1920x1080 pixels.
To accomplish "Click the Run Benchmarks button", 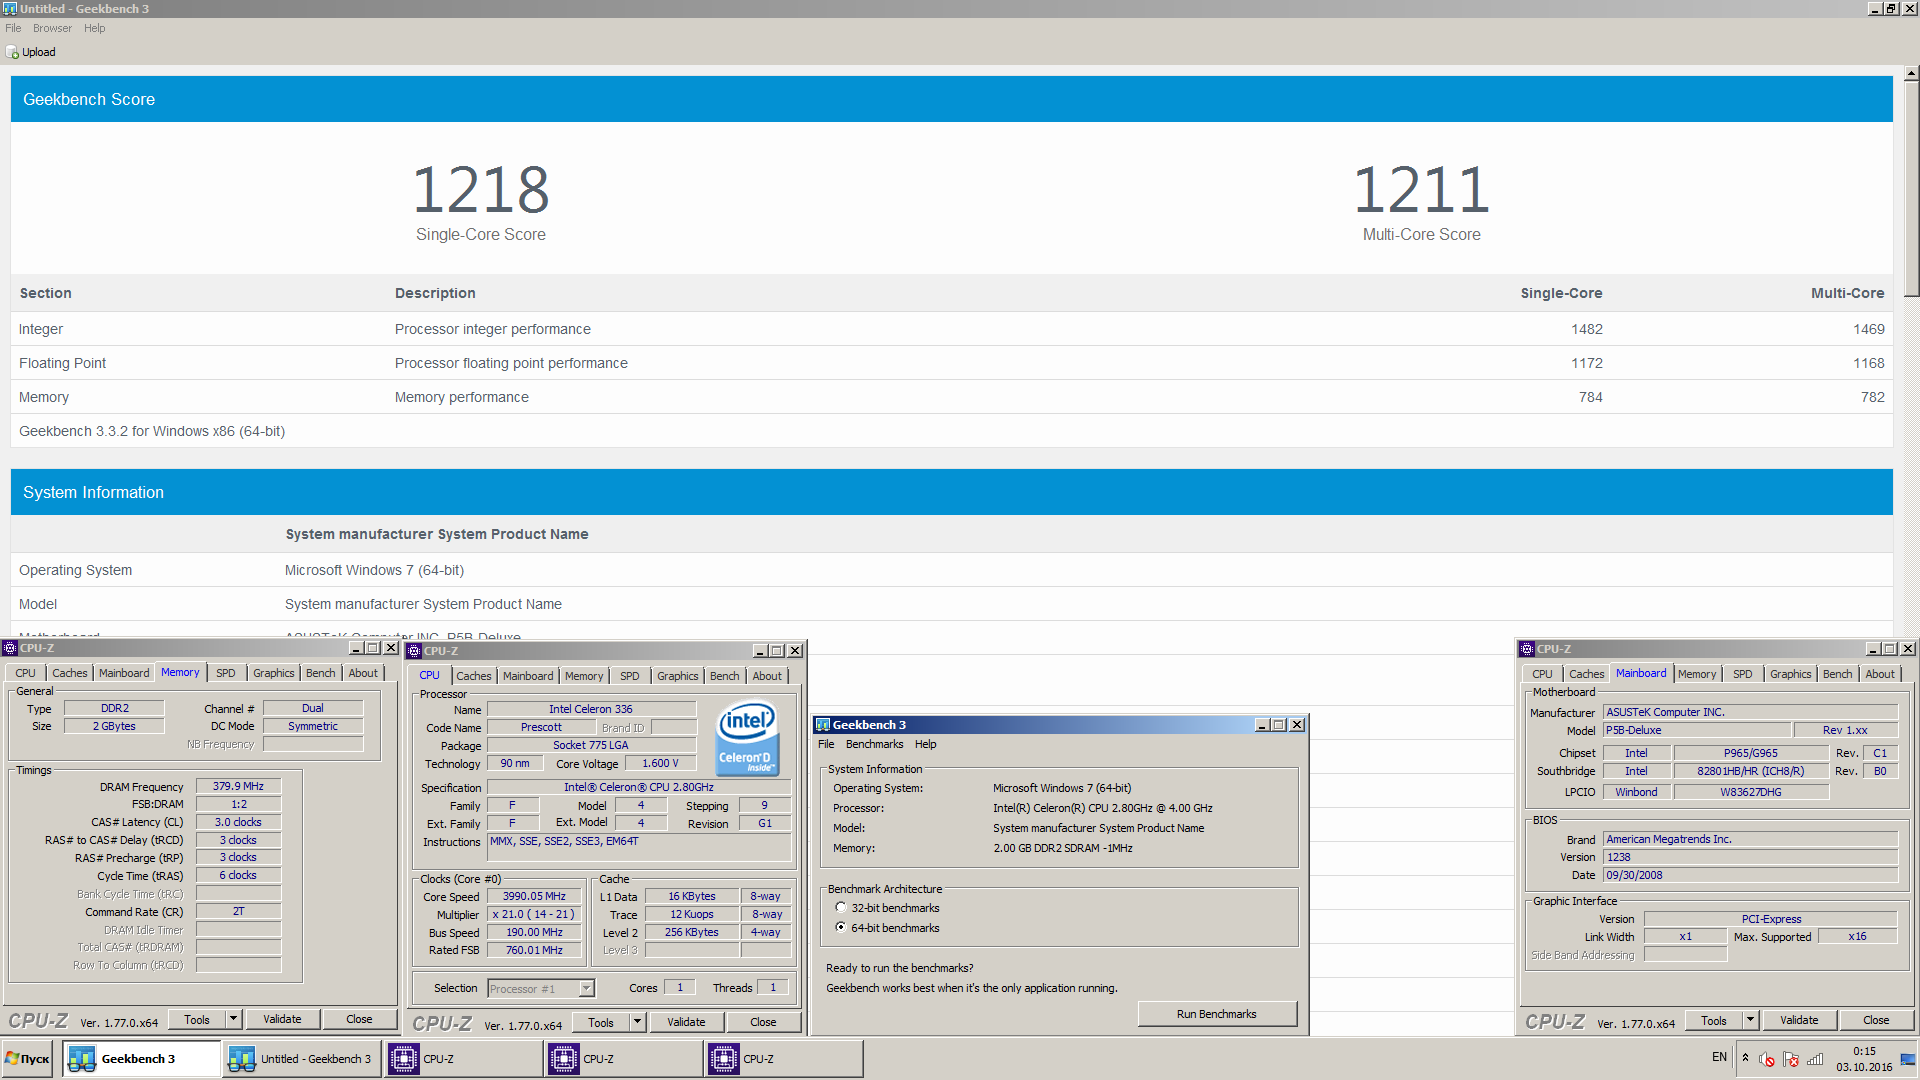I will tap(1216, 1014).
